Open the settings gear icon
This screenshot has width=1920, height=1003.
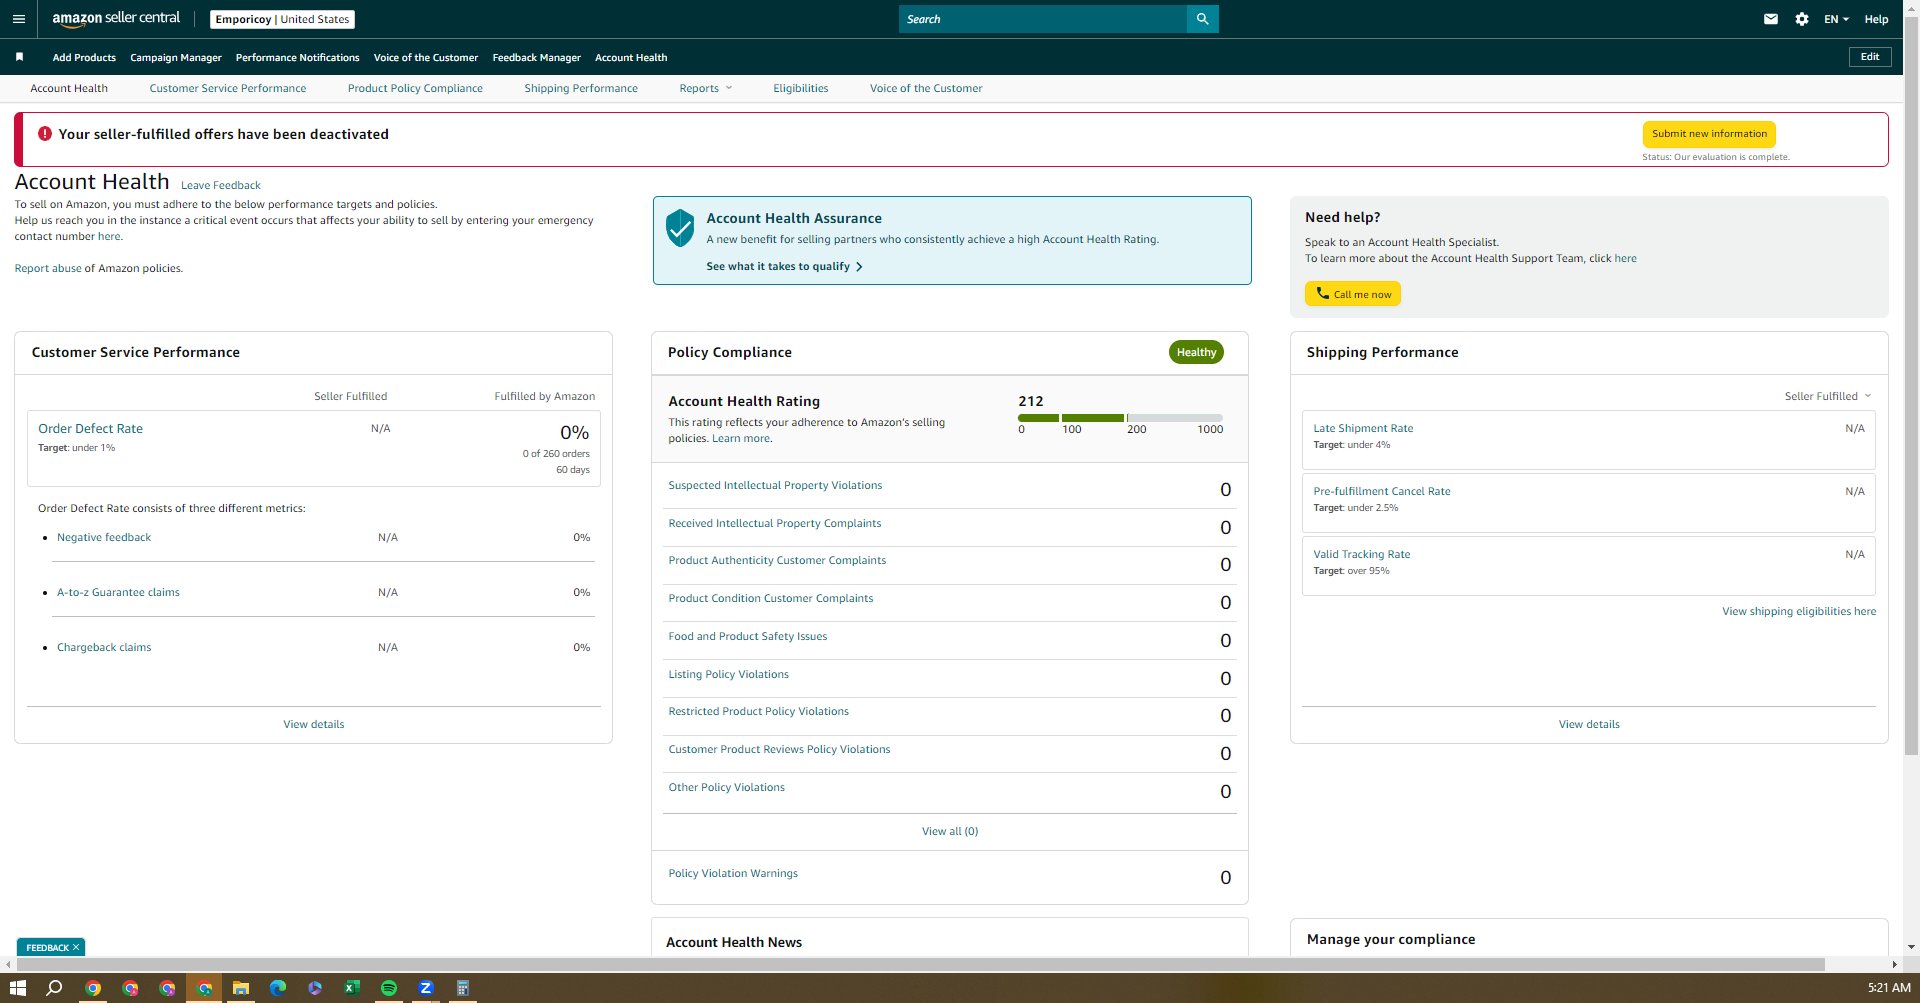point(1802,19)
